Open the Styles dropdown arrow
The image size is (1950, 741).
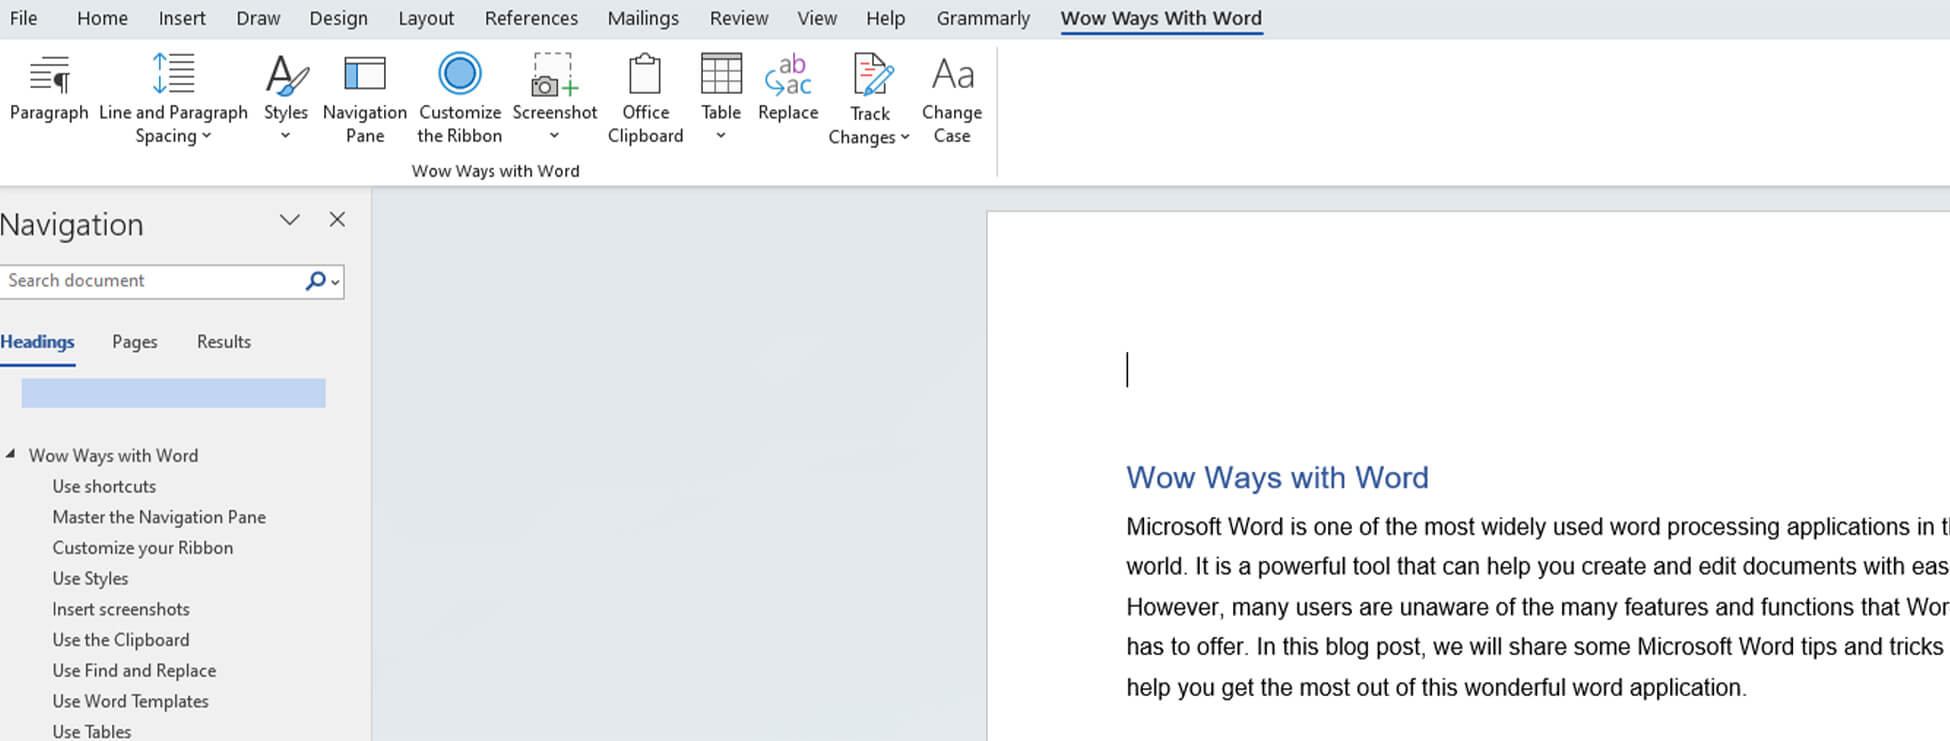coord(286,136)
